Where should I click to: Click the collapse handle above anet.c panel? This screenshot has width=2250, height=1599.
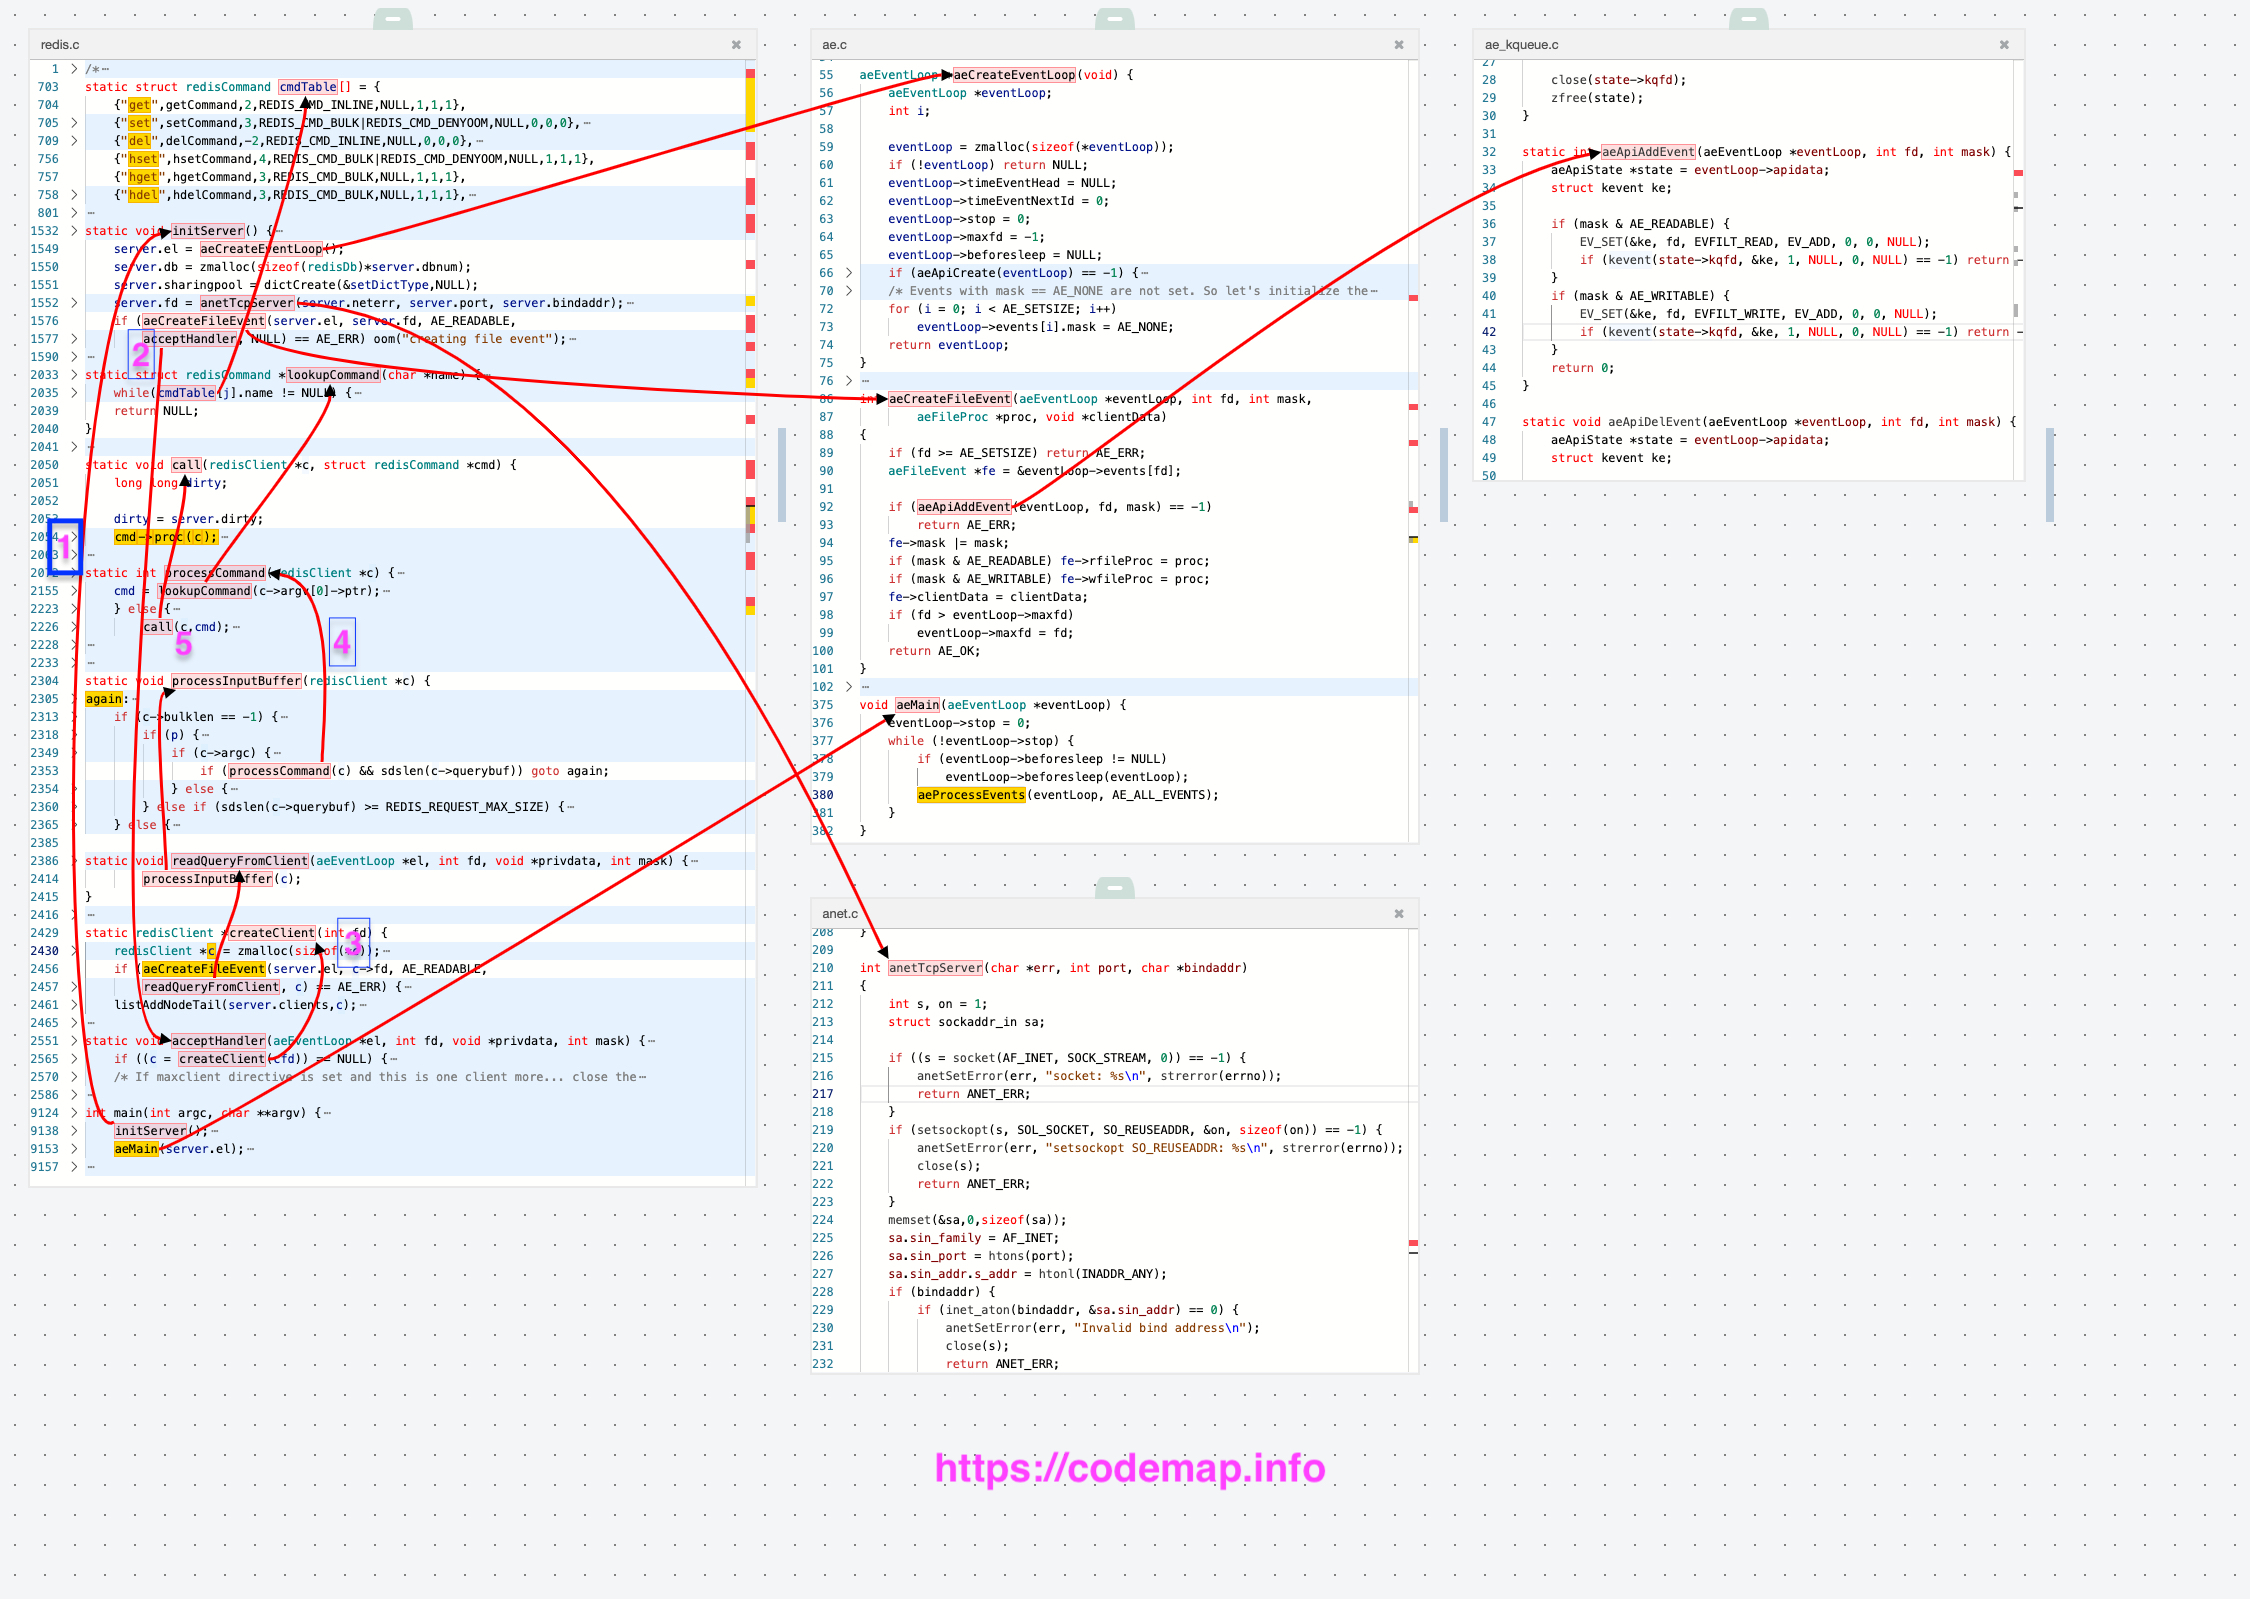coord(1114,888)
